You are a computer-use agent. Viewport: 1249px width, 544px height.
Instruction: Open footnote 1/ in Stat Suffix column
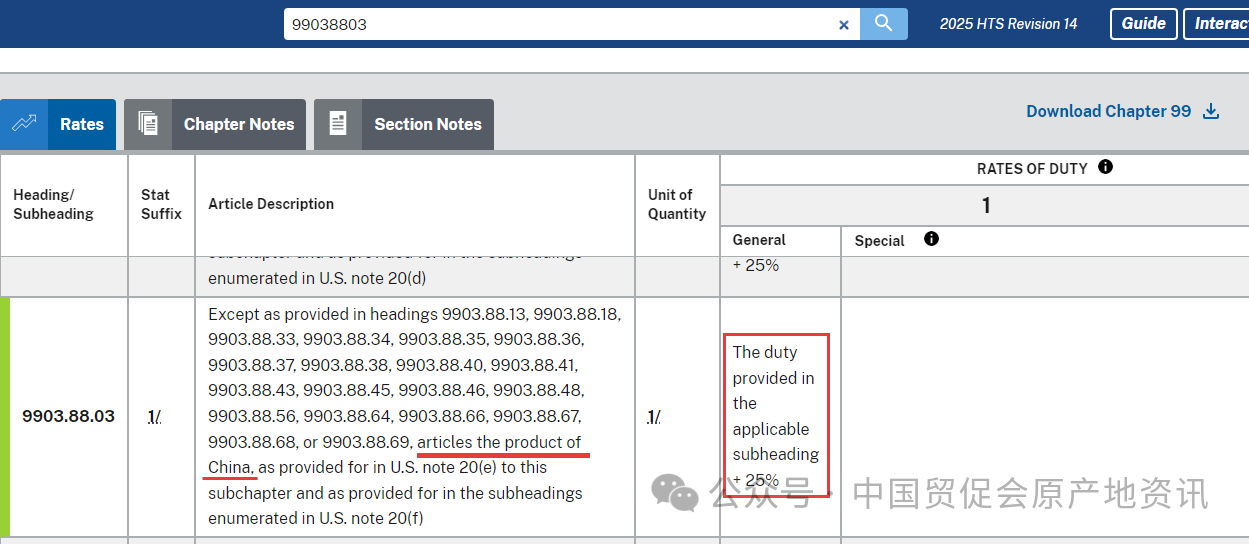tap(154, 417)
